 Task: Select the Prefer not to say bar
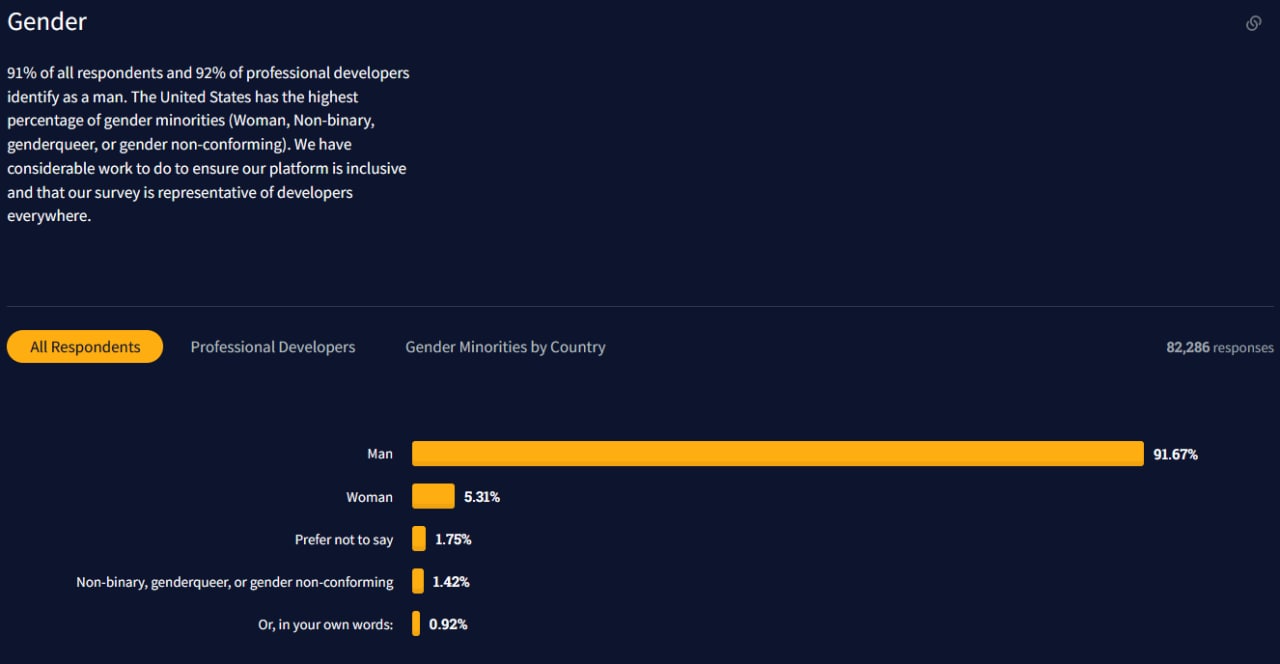pyautogui.click(x=419, y=539)
